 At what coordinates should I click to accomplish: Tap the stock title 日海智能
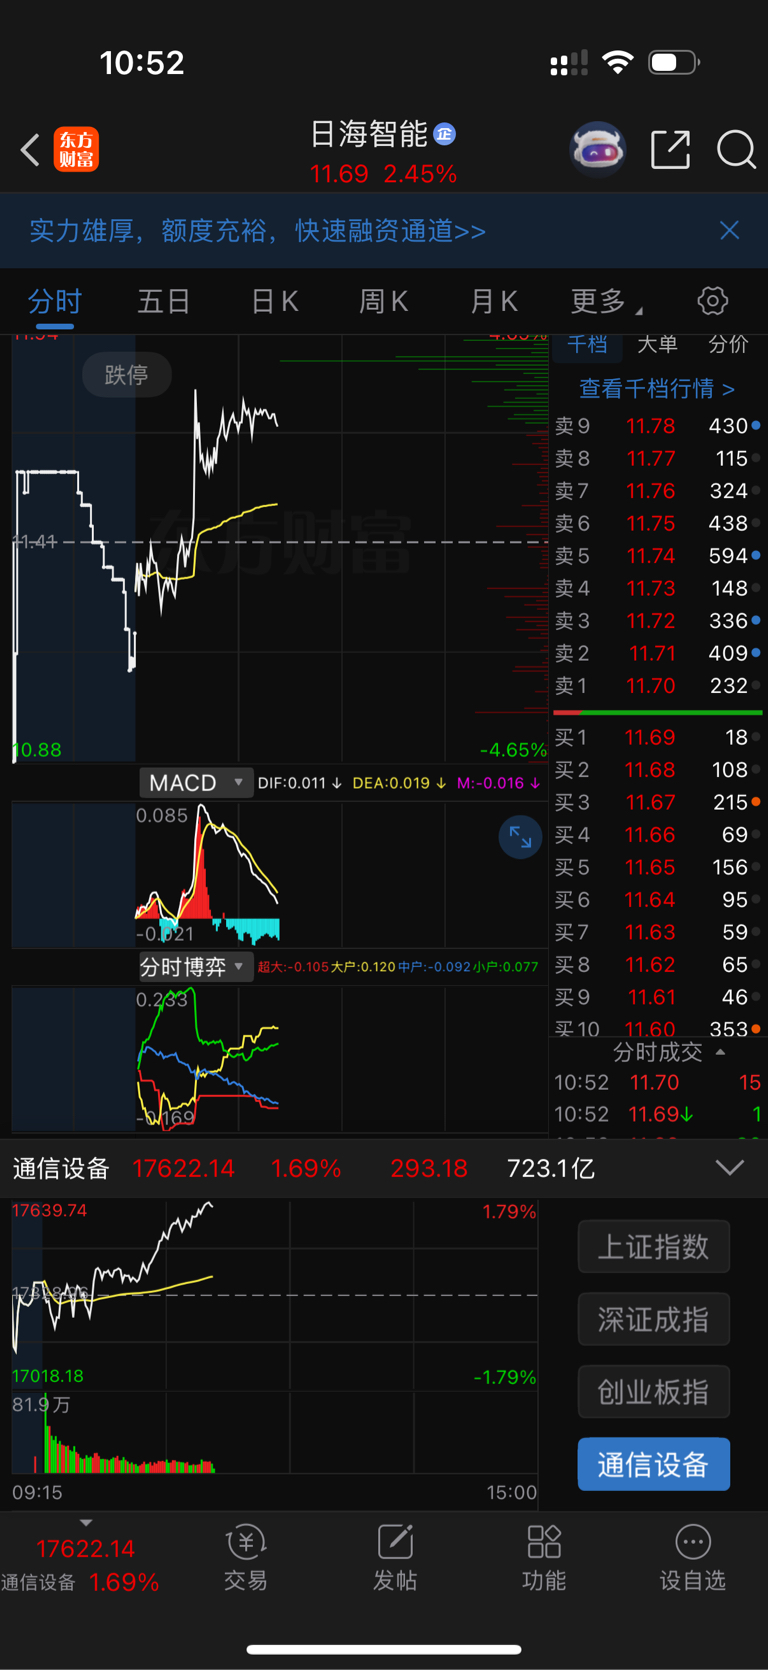pos(368,134)
